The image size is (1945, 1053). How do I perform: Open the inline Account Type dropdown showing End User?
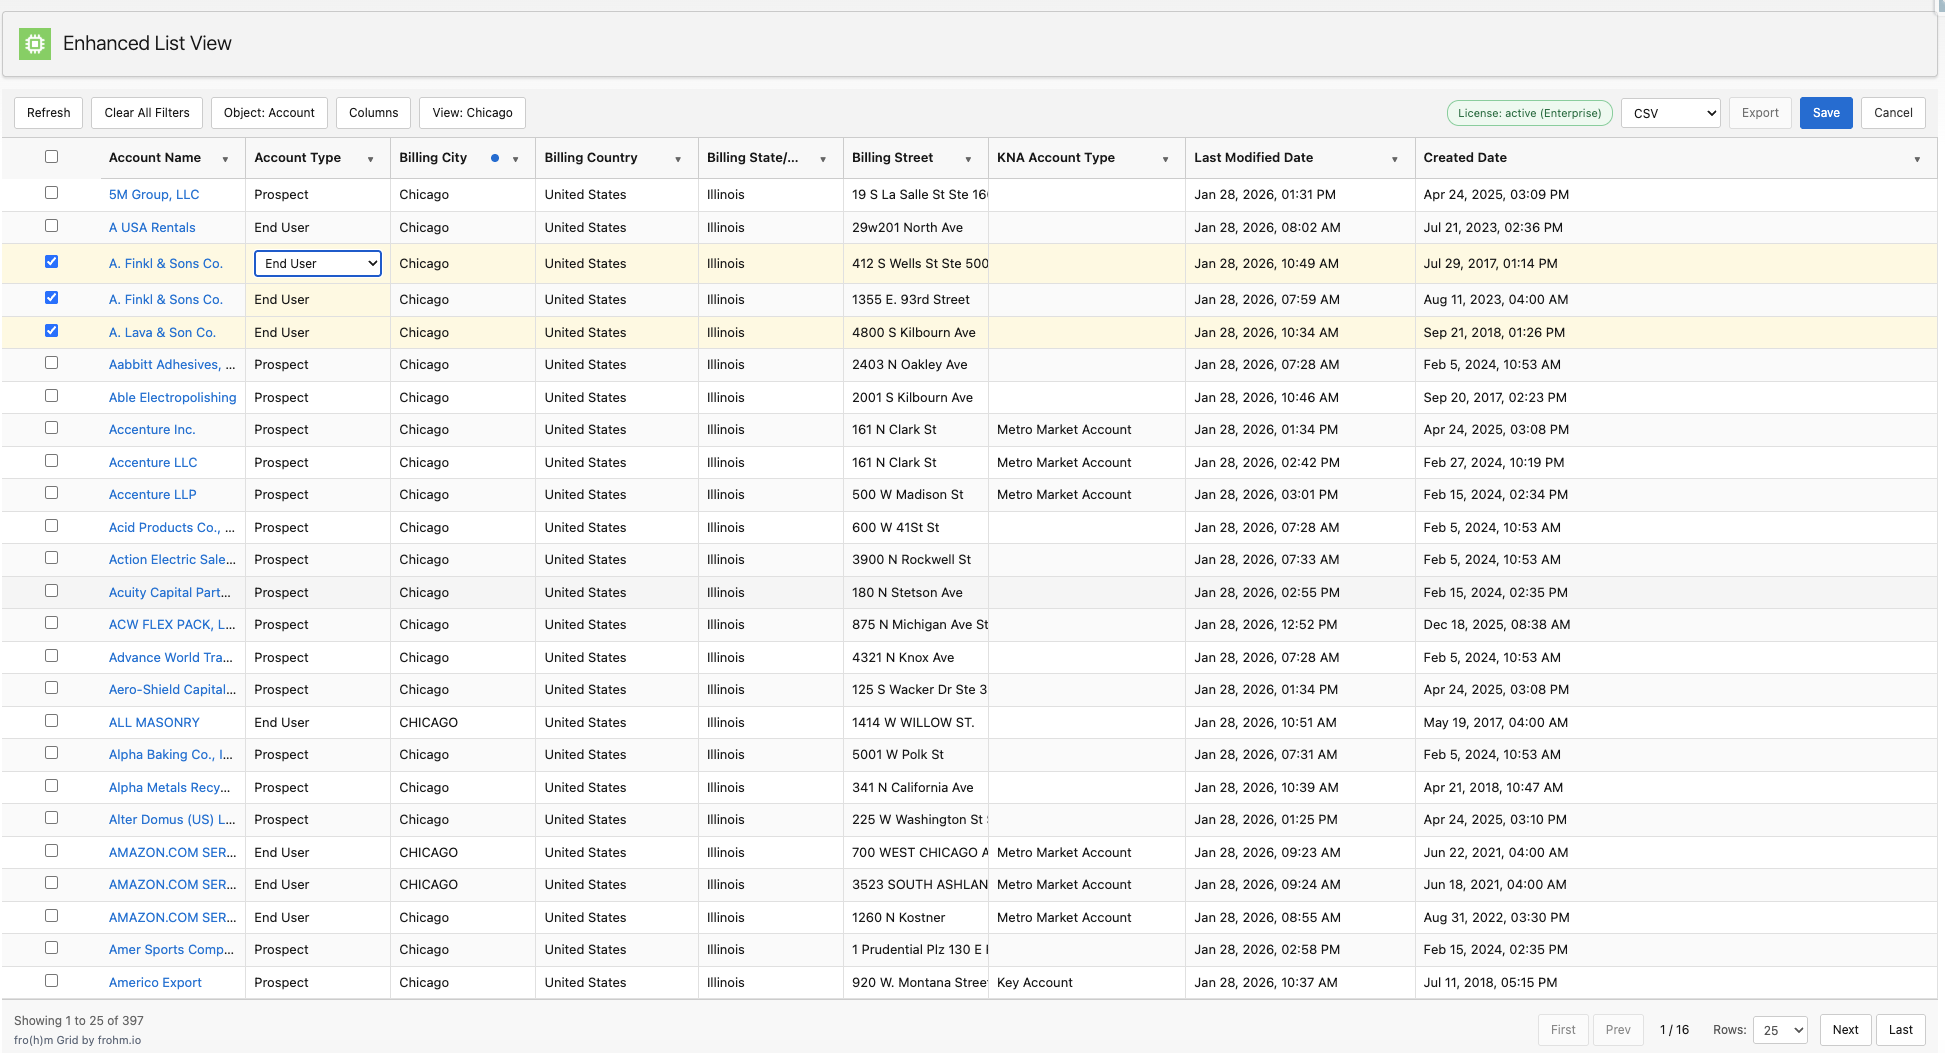(x=317, y=263)
